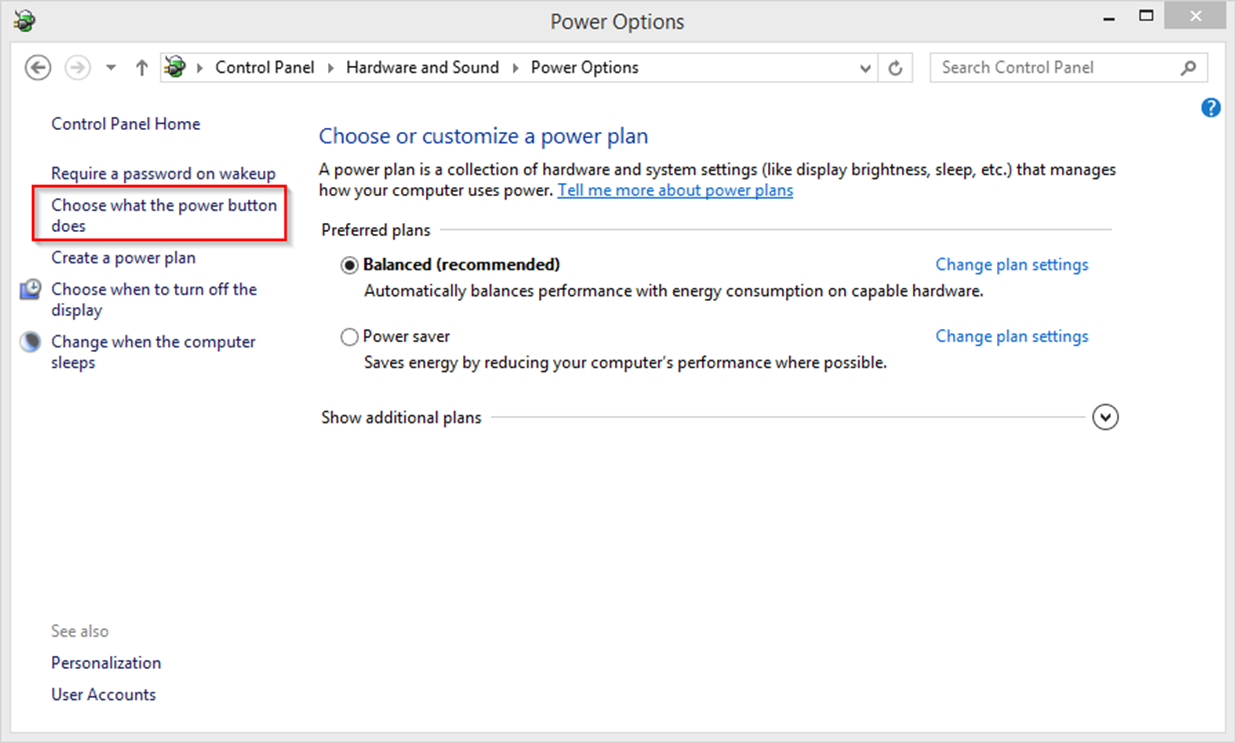Viewport: 1236px width, 743px height.
Task: Open Control Panel Home
Action: 126,124
